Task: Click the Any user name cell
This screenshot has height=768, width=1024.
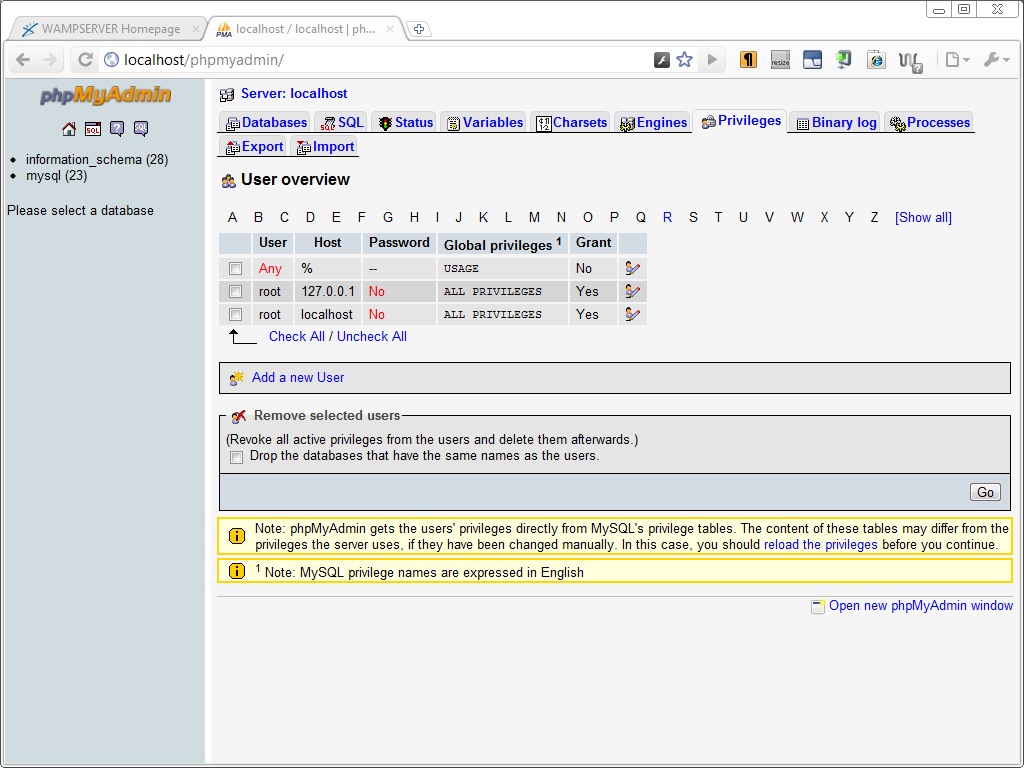Action: point(272,268)
